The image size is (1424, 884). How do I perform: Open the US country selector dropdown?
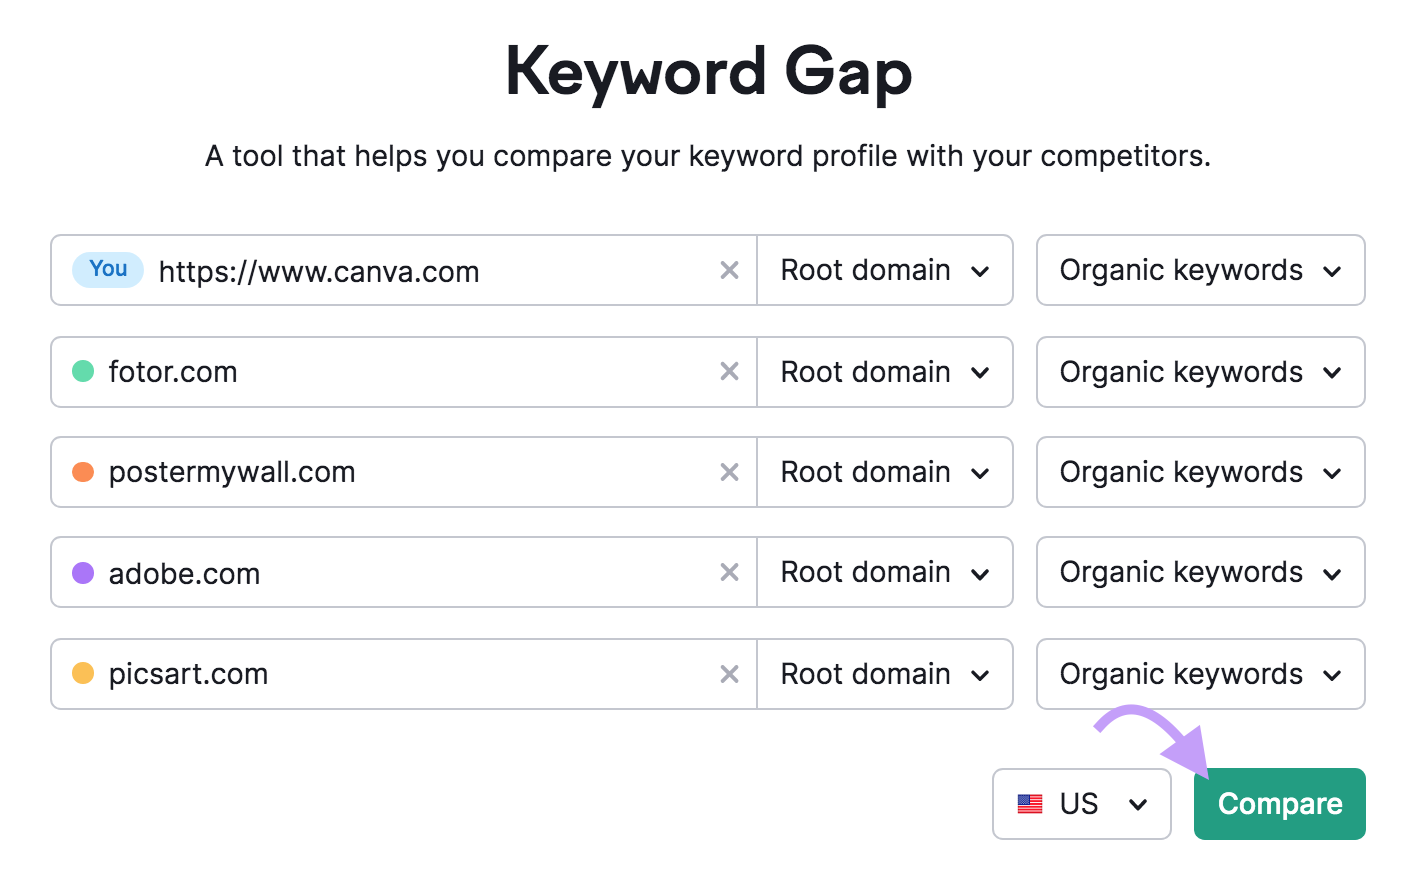(1081, 803)
